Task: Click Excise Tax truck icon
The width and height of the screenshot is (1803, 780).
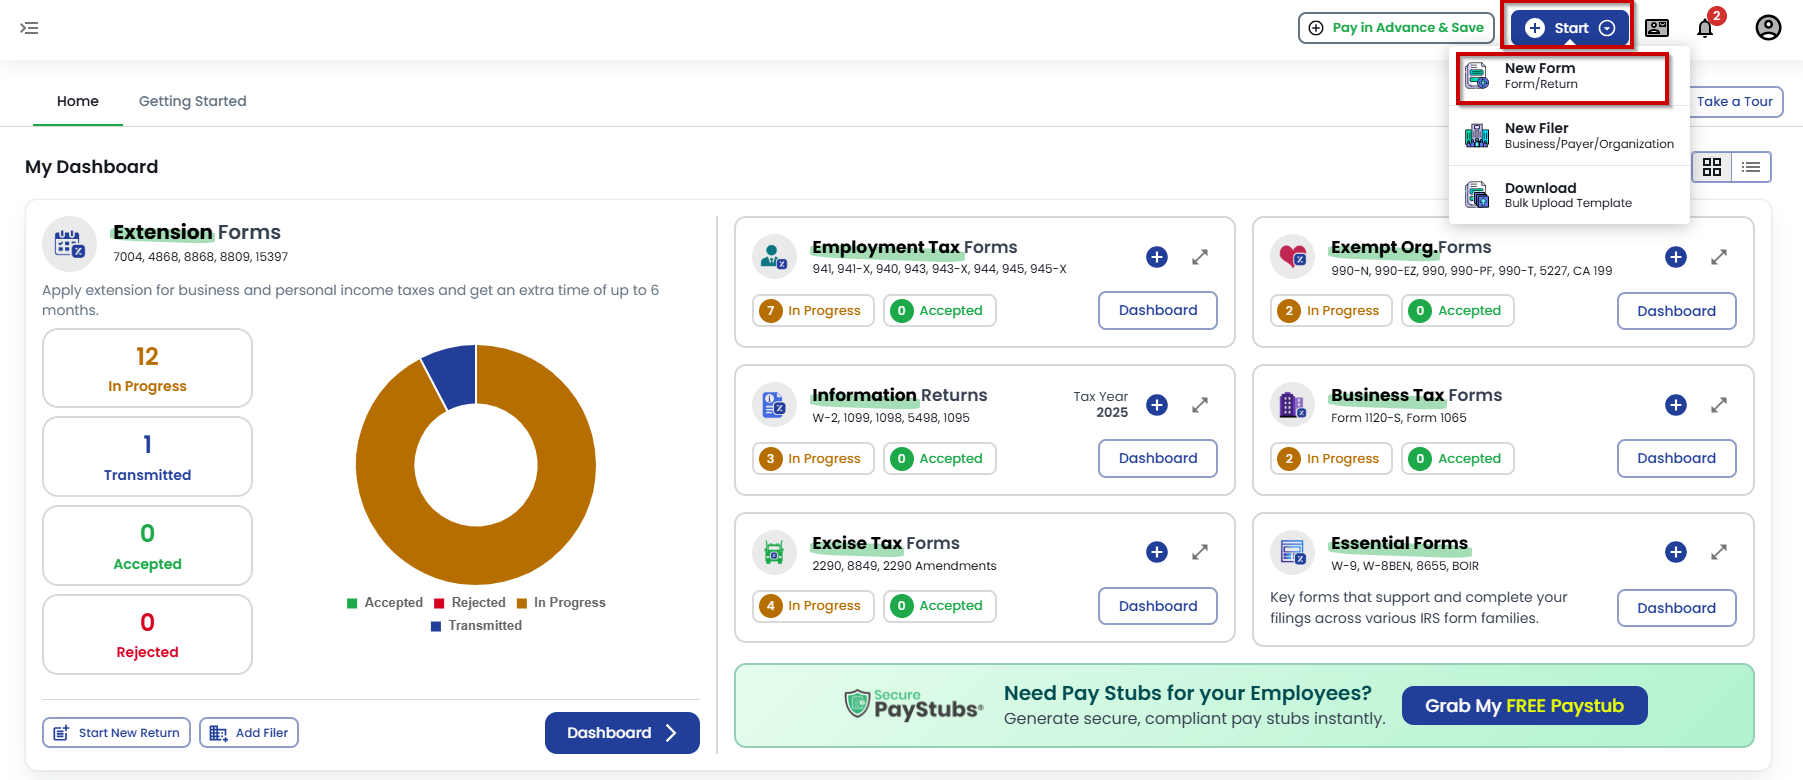Action: 774,552
